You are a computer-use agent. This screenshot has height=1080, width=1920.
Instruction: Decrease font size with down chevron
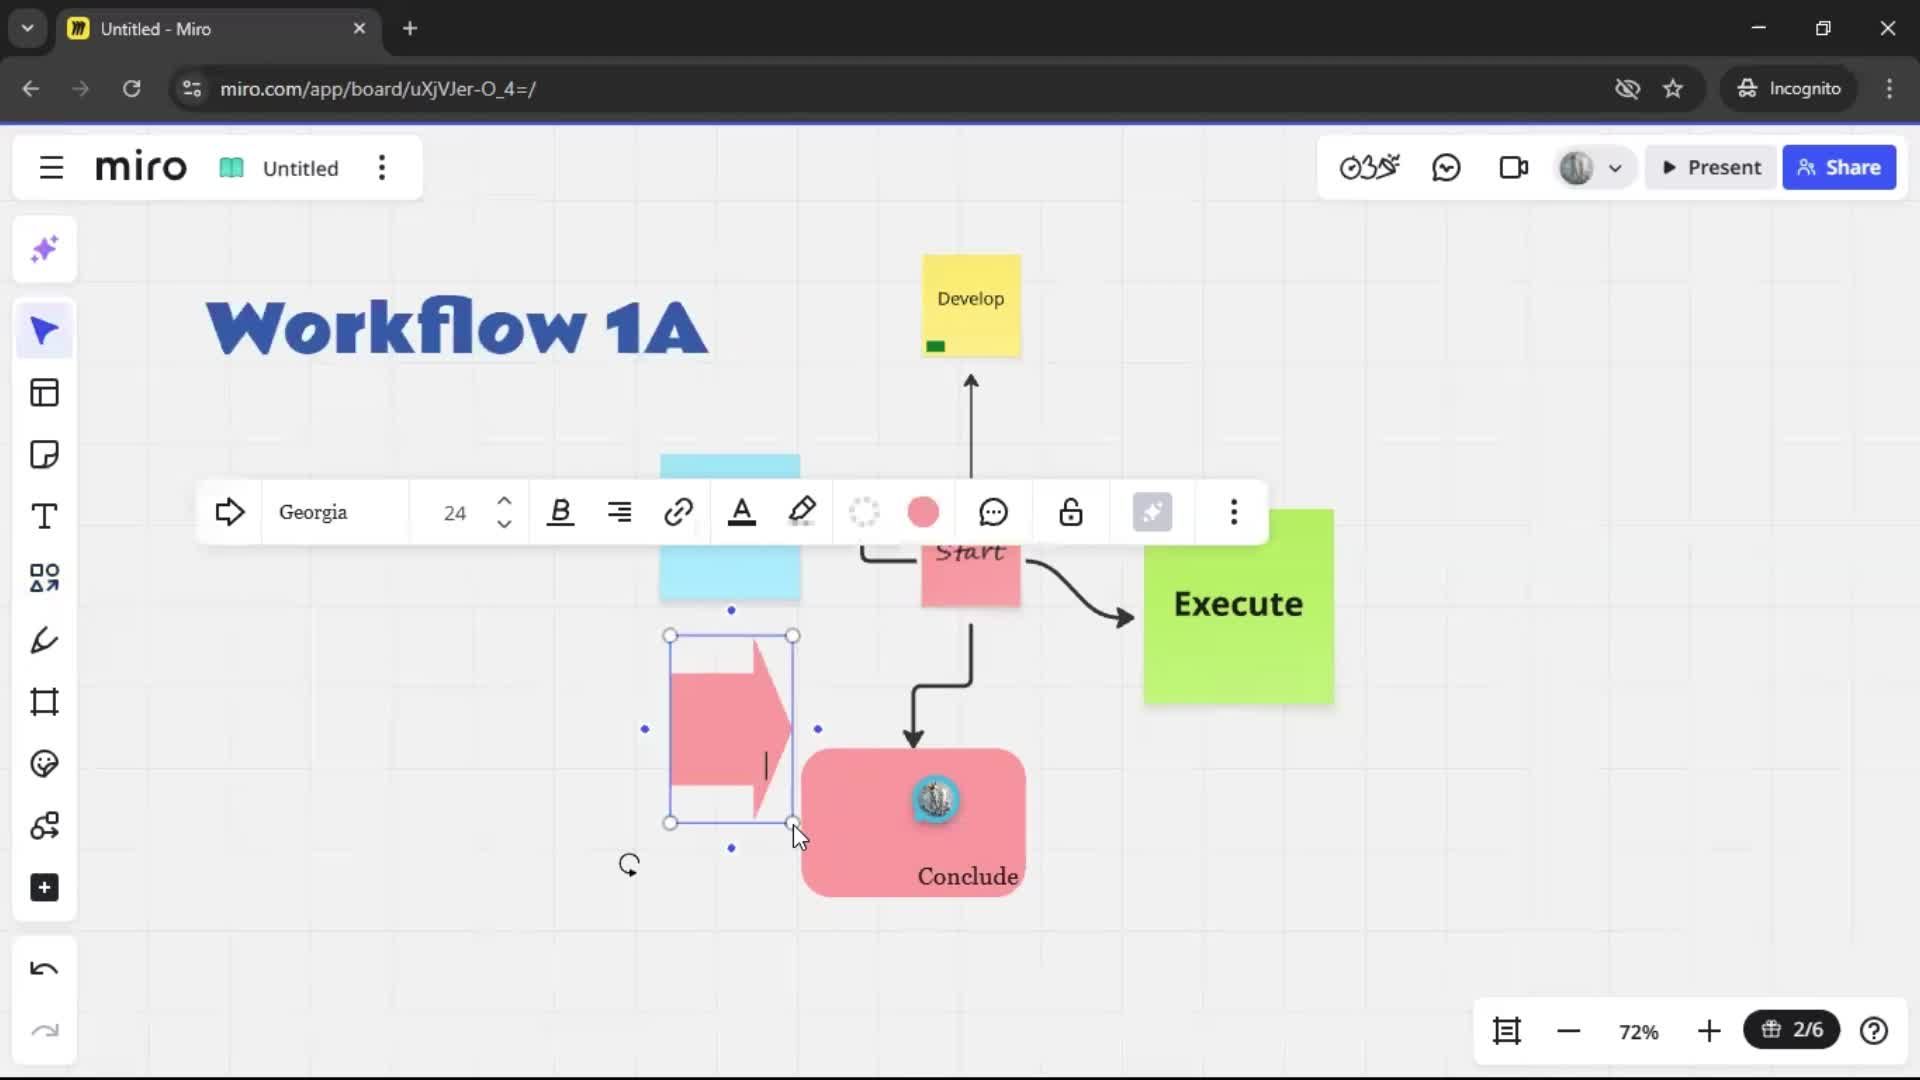tap(504, 524)
